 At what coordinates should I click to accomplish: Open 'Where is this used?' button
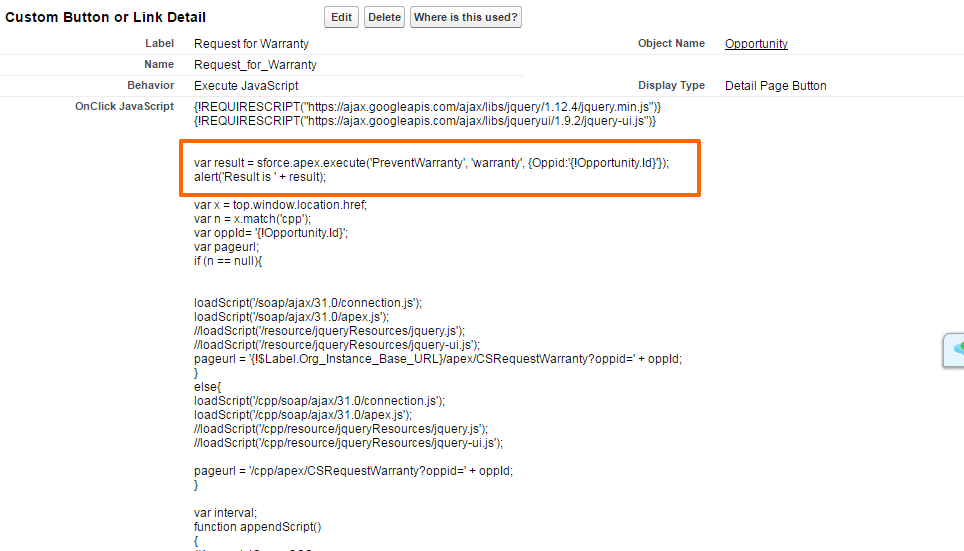(465, 17)
